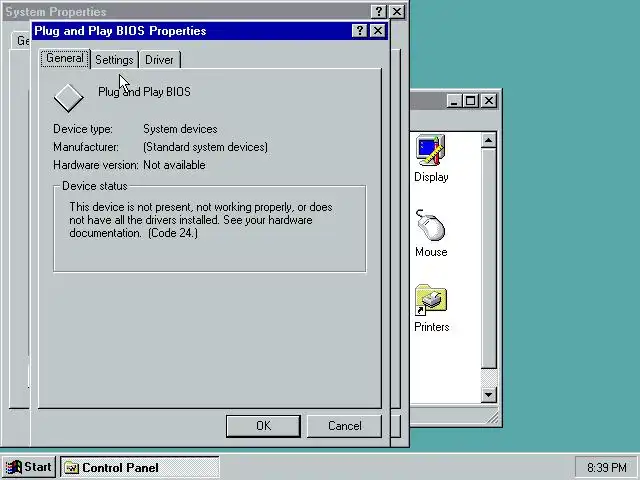The height and width of the screenshot is (480, 640).
Task: Click the Control Panel vertical scroll thumb
Action: (489, 258)
